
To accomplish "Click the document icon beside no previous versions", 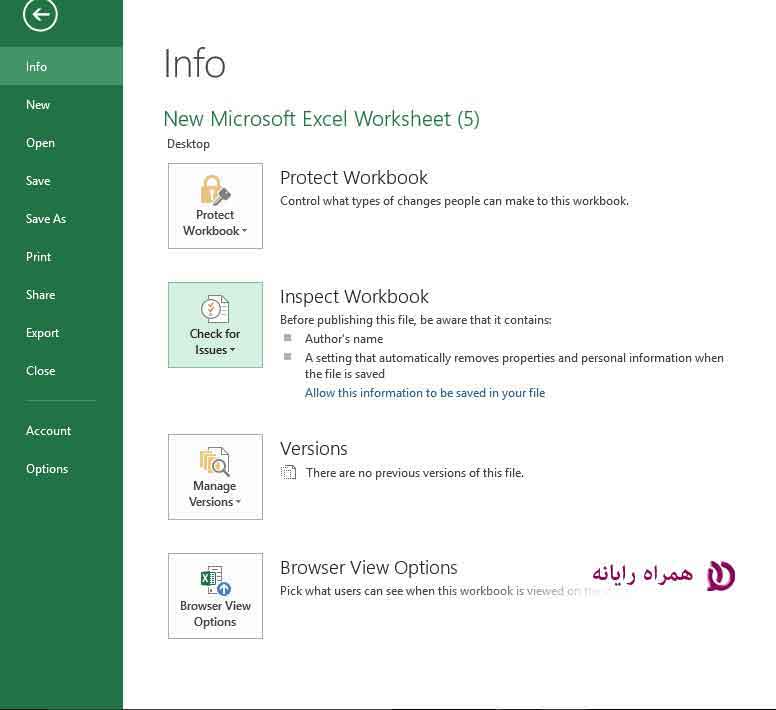I will tap(289, 473).
